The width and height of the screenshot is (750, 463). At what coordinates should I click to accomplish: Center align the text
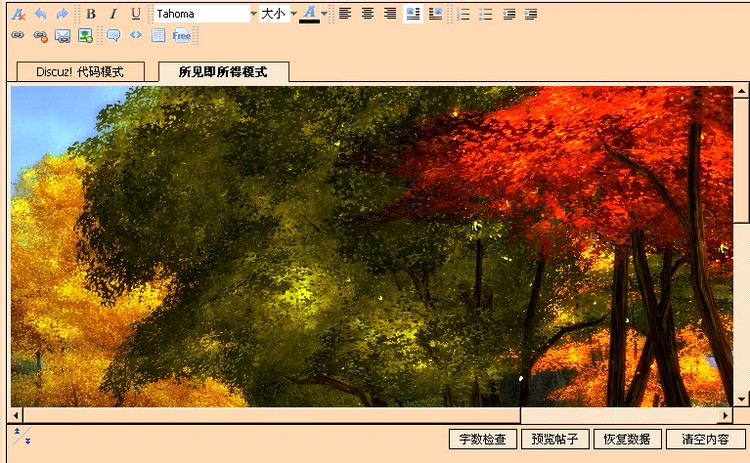[367, 14]
